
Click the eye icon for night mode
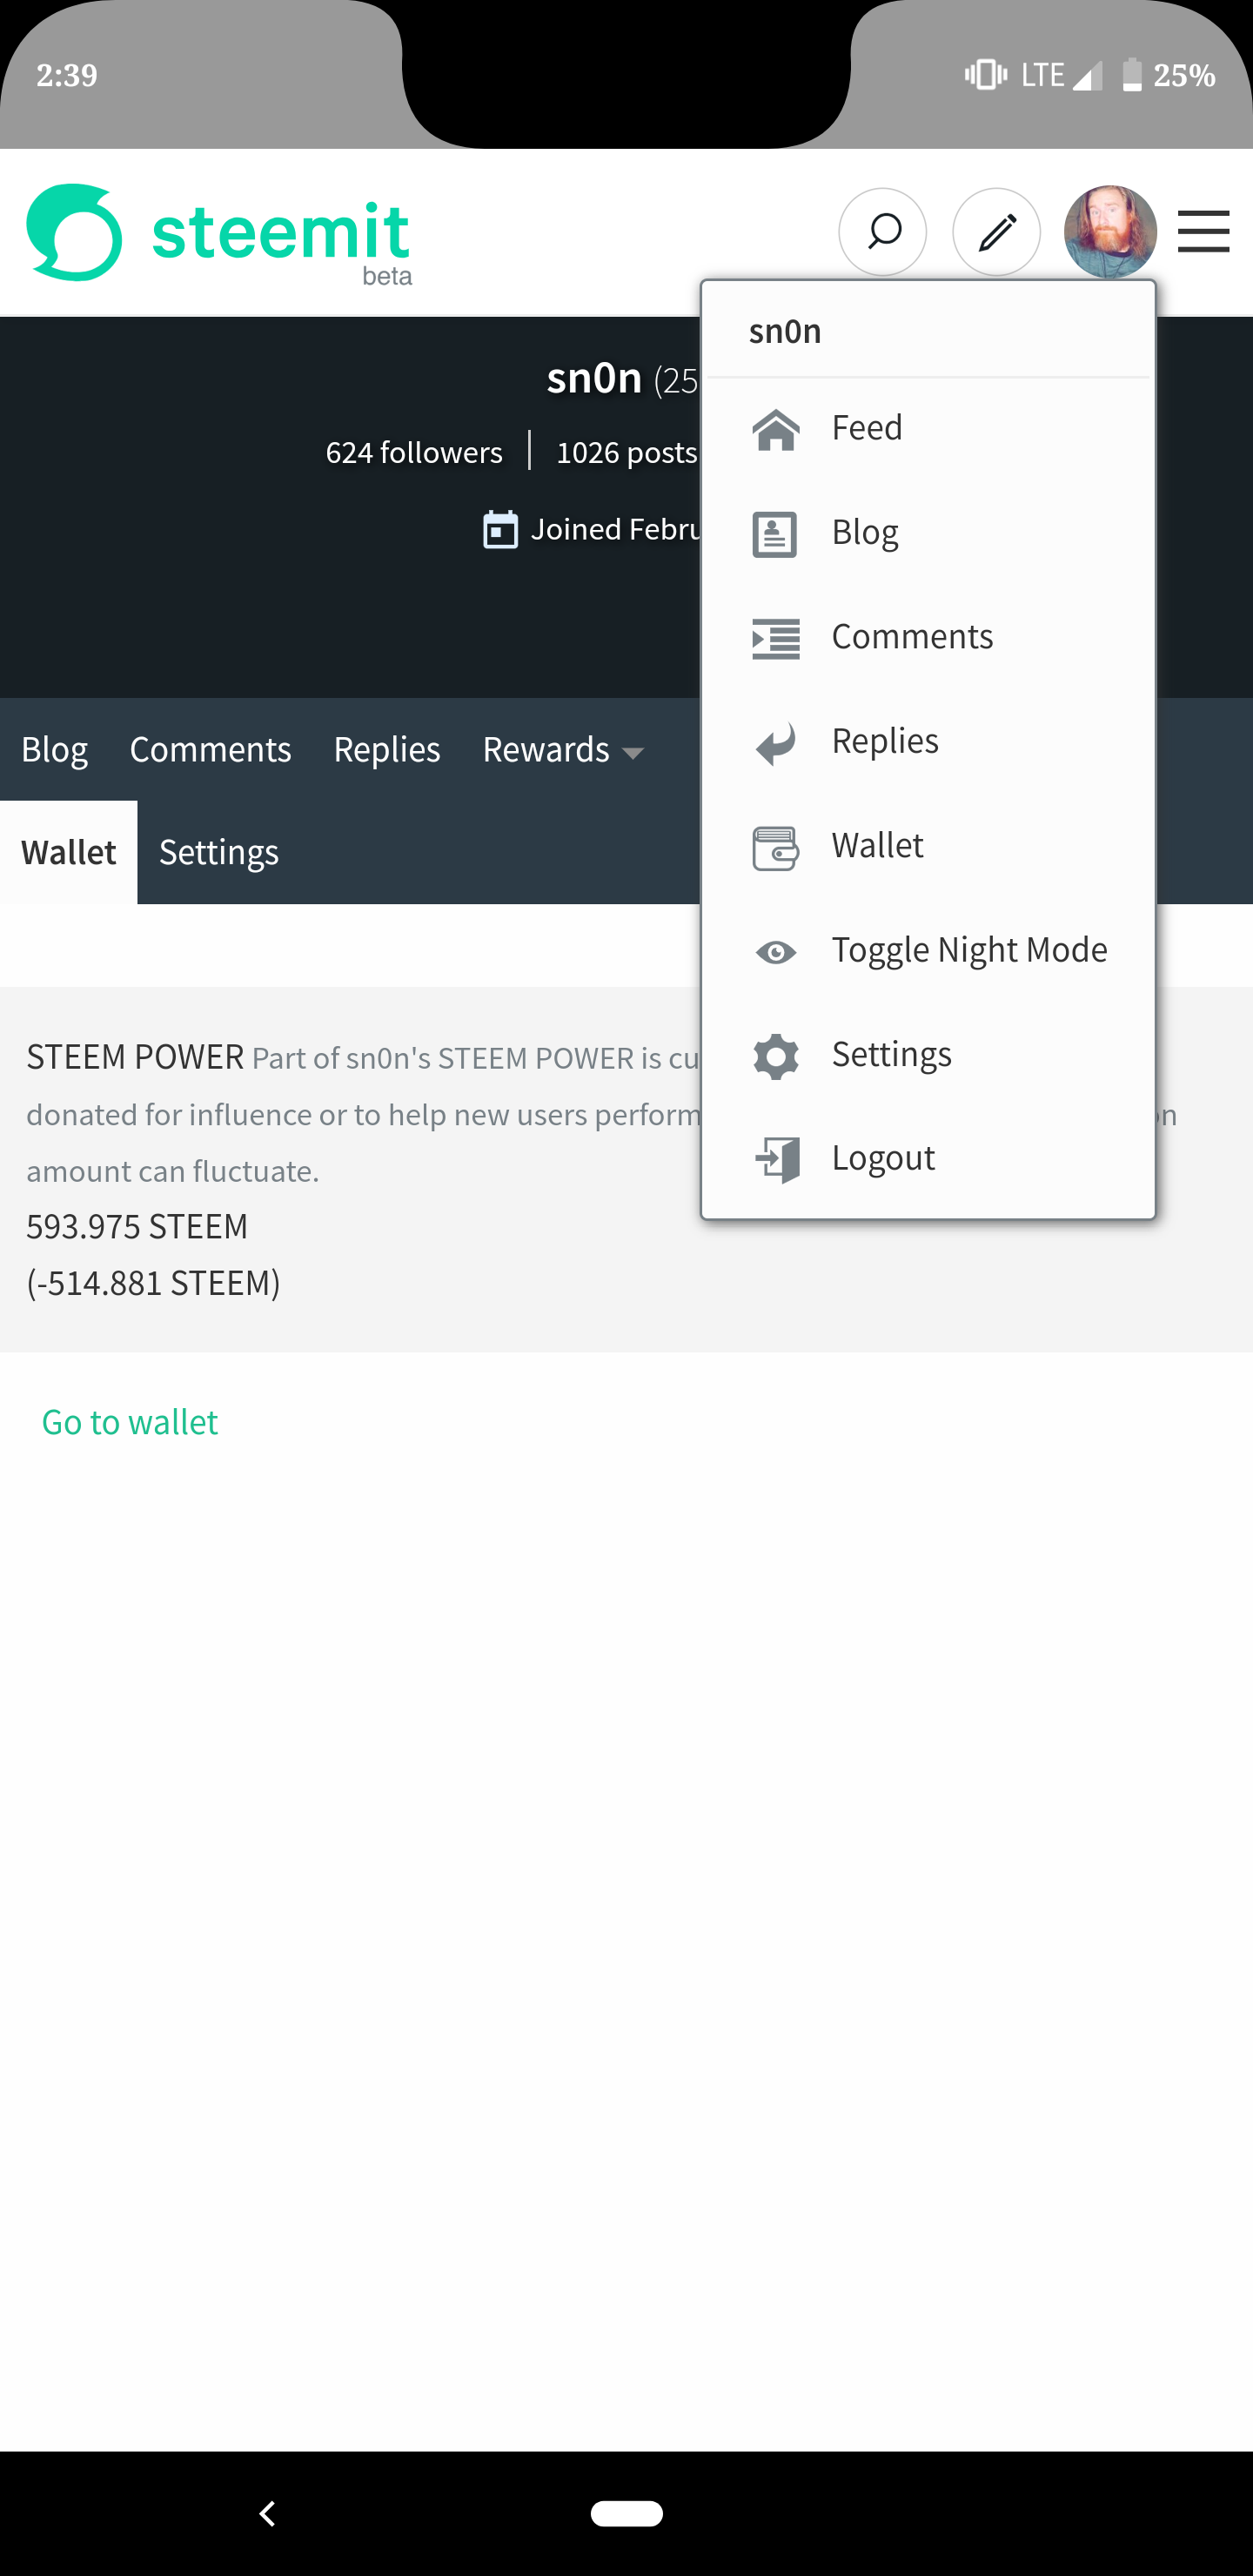(776, 952)
